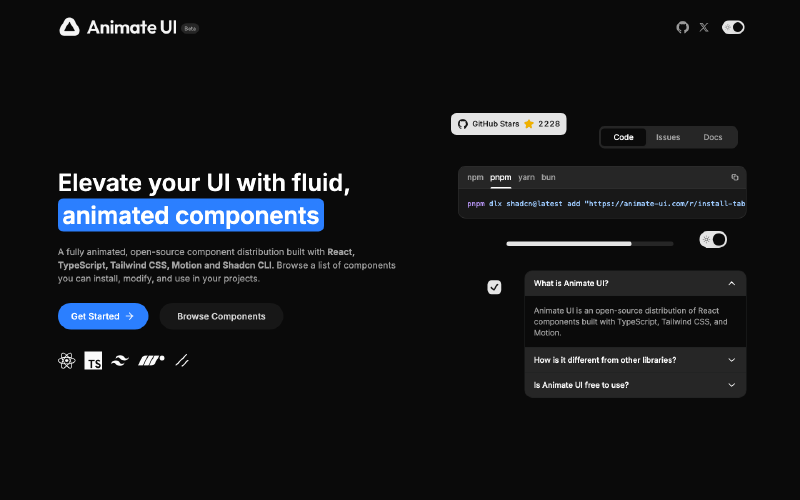Image resolution: width=800 pixels, height=500 pixels.
Task: Click the Animate UI logo icon
Action: [x=69, y=27]
